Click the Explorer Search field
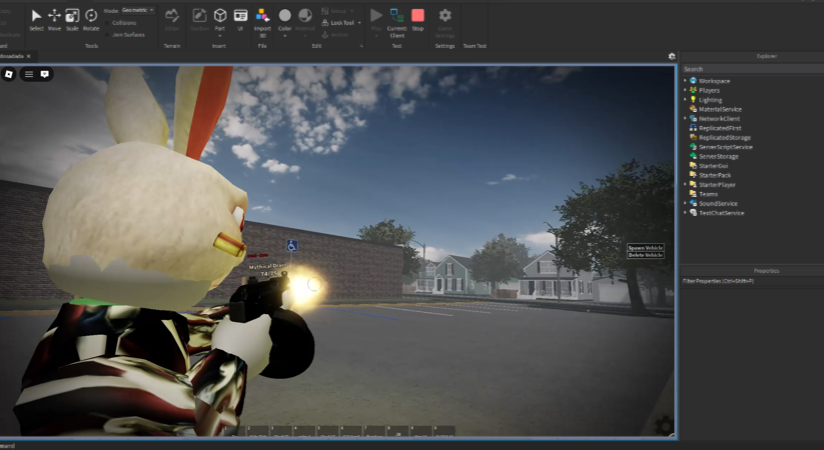 coord(753,69)
